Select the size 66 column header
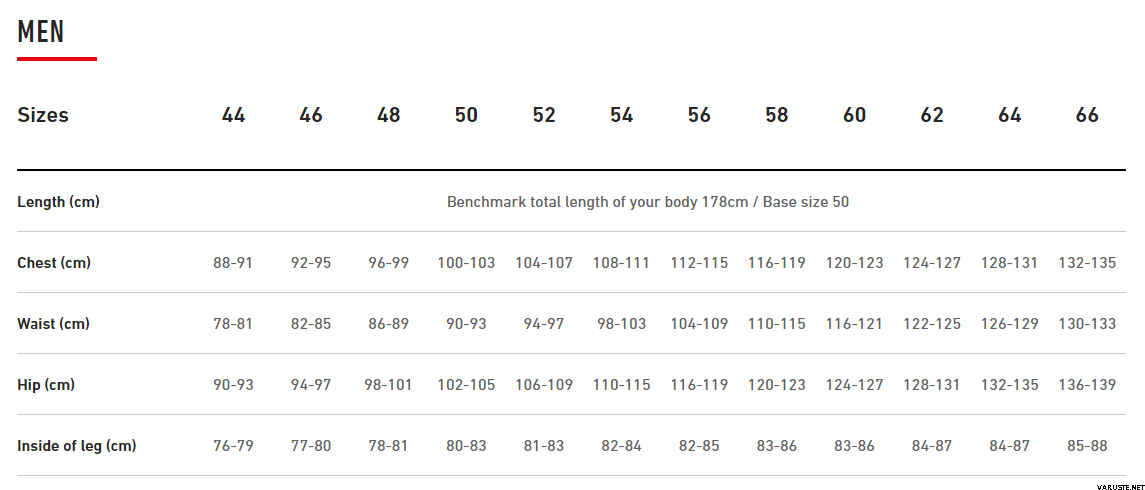1145x490 pixels. coord(1087,115)
